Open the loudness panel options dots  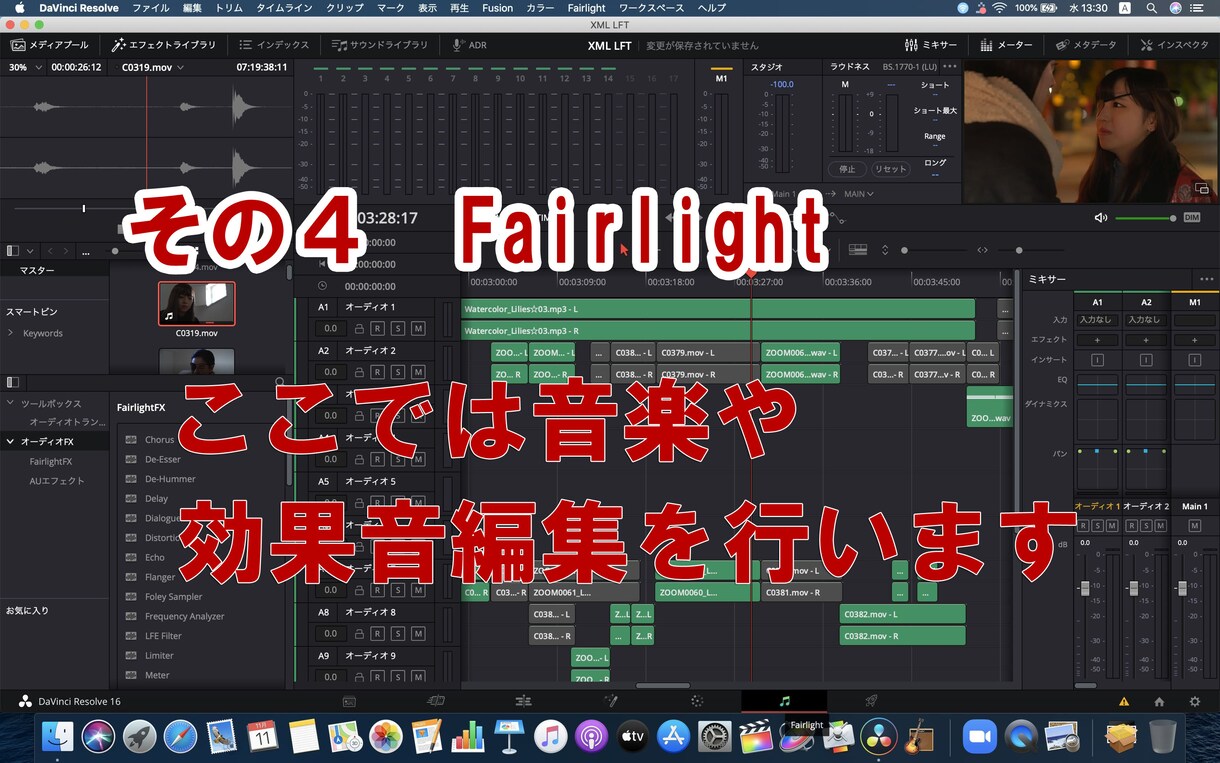tap(949, 67)
